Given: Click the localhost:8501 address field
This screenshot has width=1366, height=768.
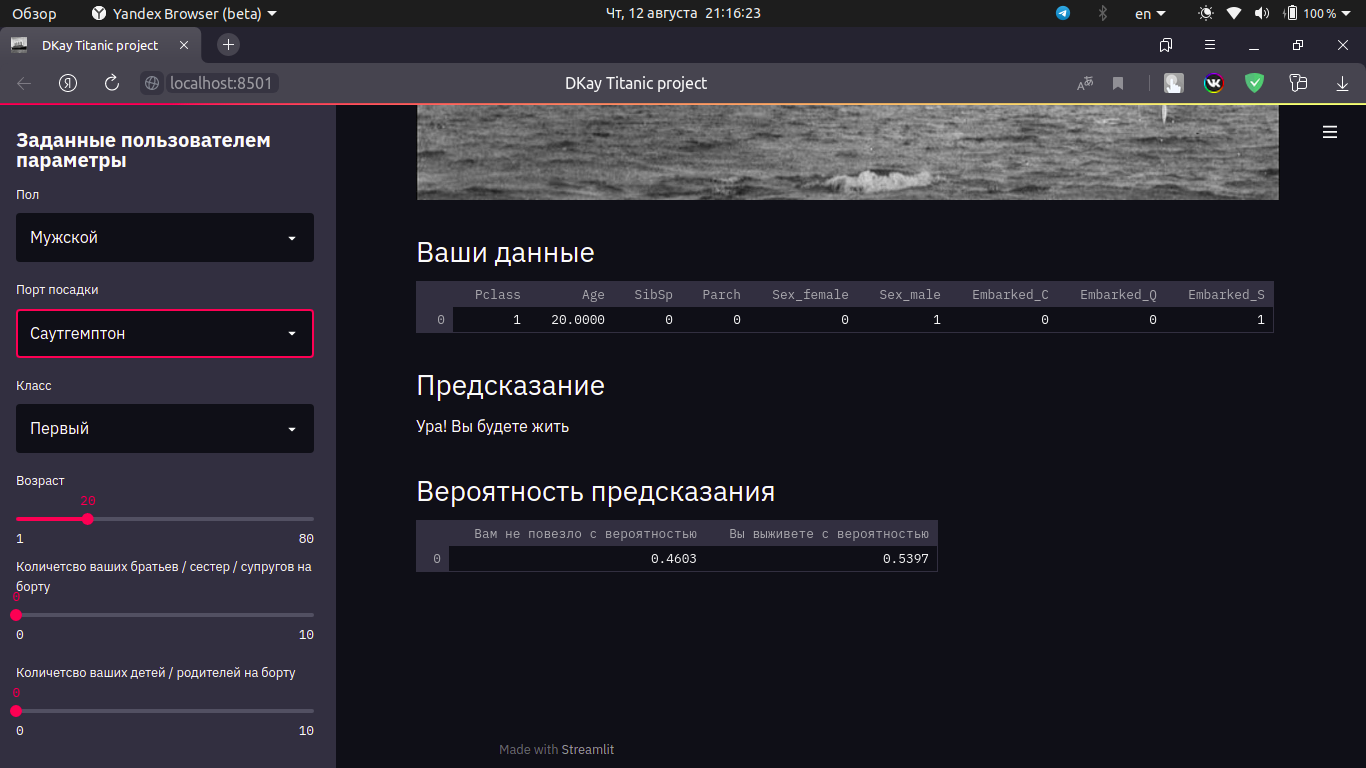Looking at the screenshot, I should (221, 83).
